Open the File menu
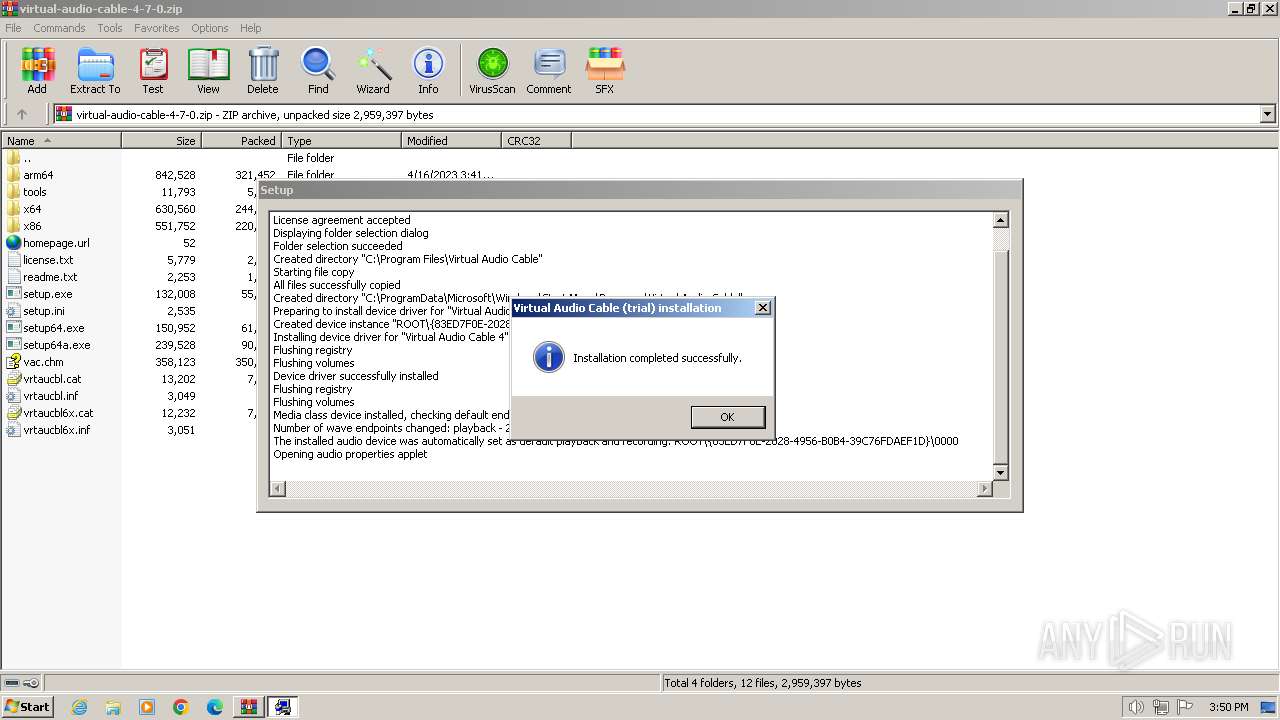The image size is (1280, 720). tap(13, 28)
